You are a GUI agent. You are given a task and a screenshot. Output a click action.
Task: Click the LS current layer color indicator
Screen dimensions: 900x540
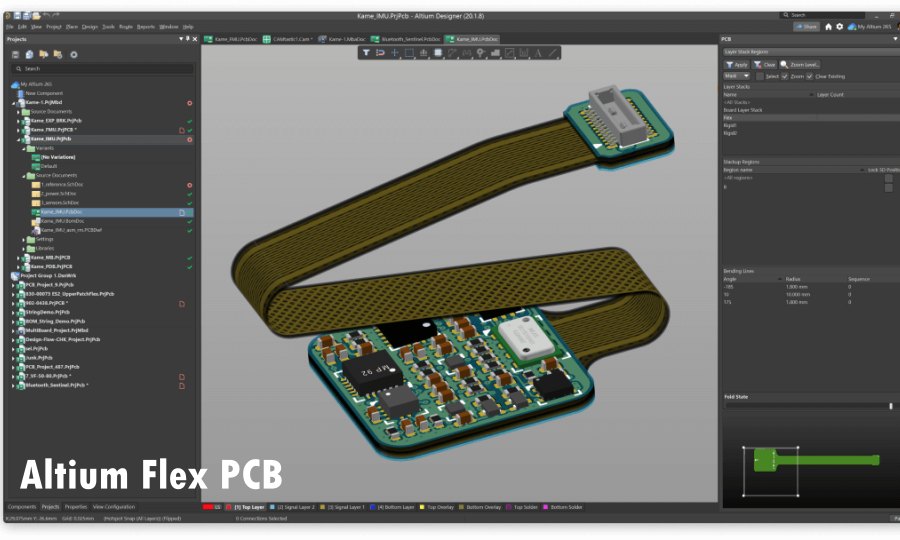tap(212, 507)
